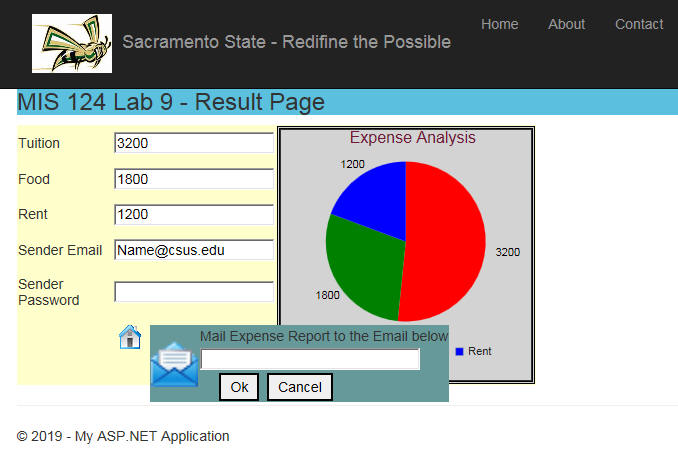Click the open envelope mail icon

click(174, 364)
